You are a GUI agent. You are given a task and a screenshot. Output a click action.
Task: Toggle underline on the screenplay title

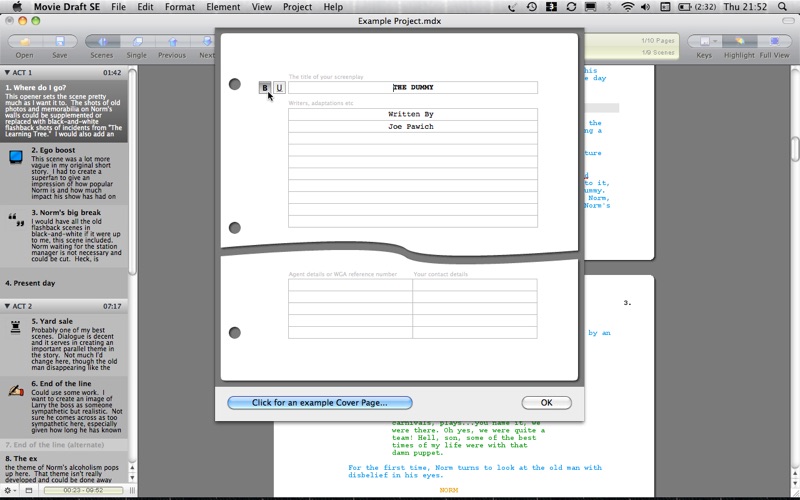[x=279, y=88]
